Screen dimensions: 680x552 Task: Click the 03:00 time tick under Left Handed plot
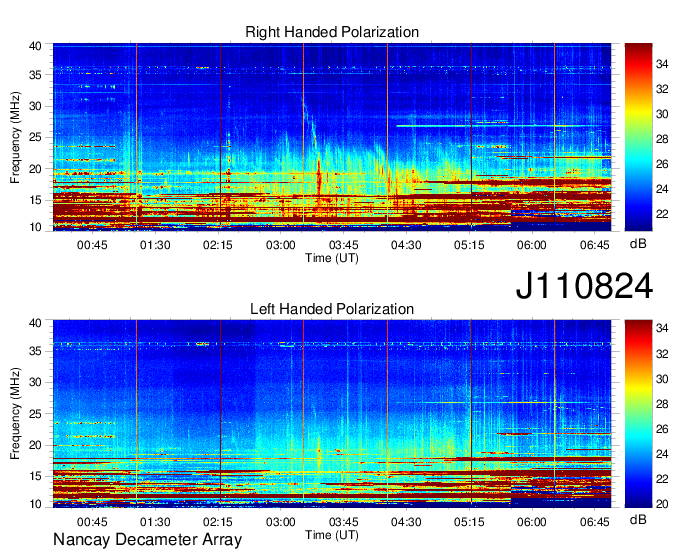281,522
